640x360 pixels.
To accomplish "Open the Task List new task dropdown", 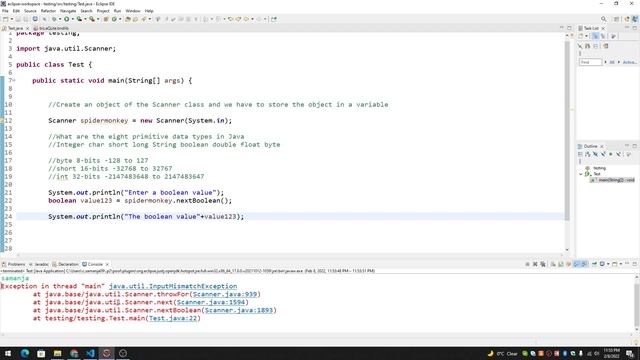I will click(587, 36).
